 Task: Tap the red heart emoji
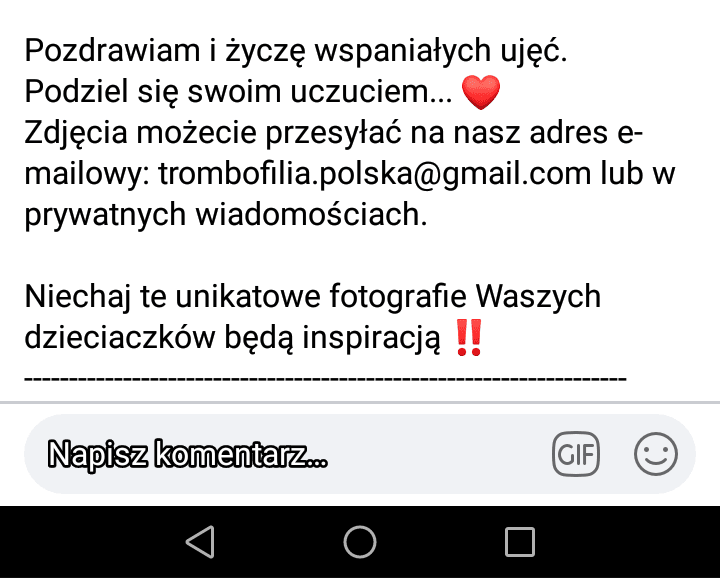[x=481, y=92]
